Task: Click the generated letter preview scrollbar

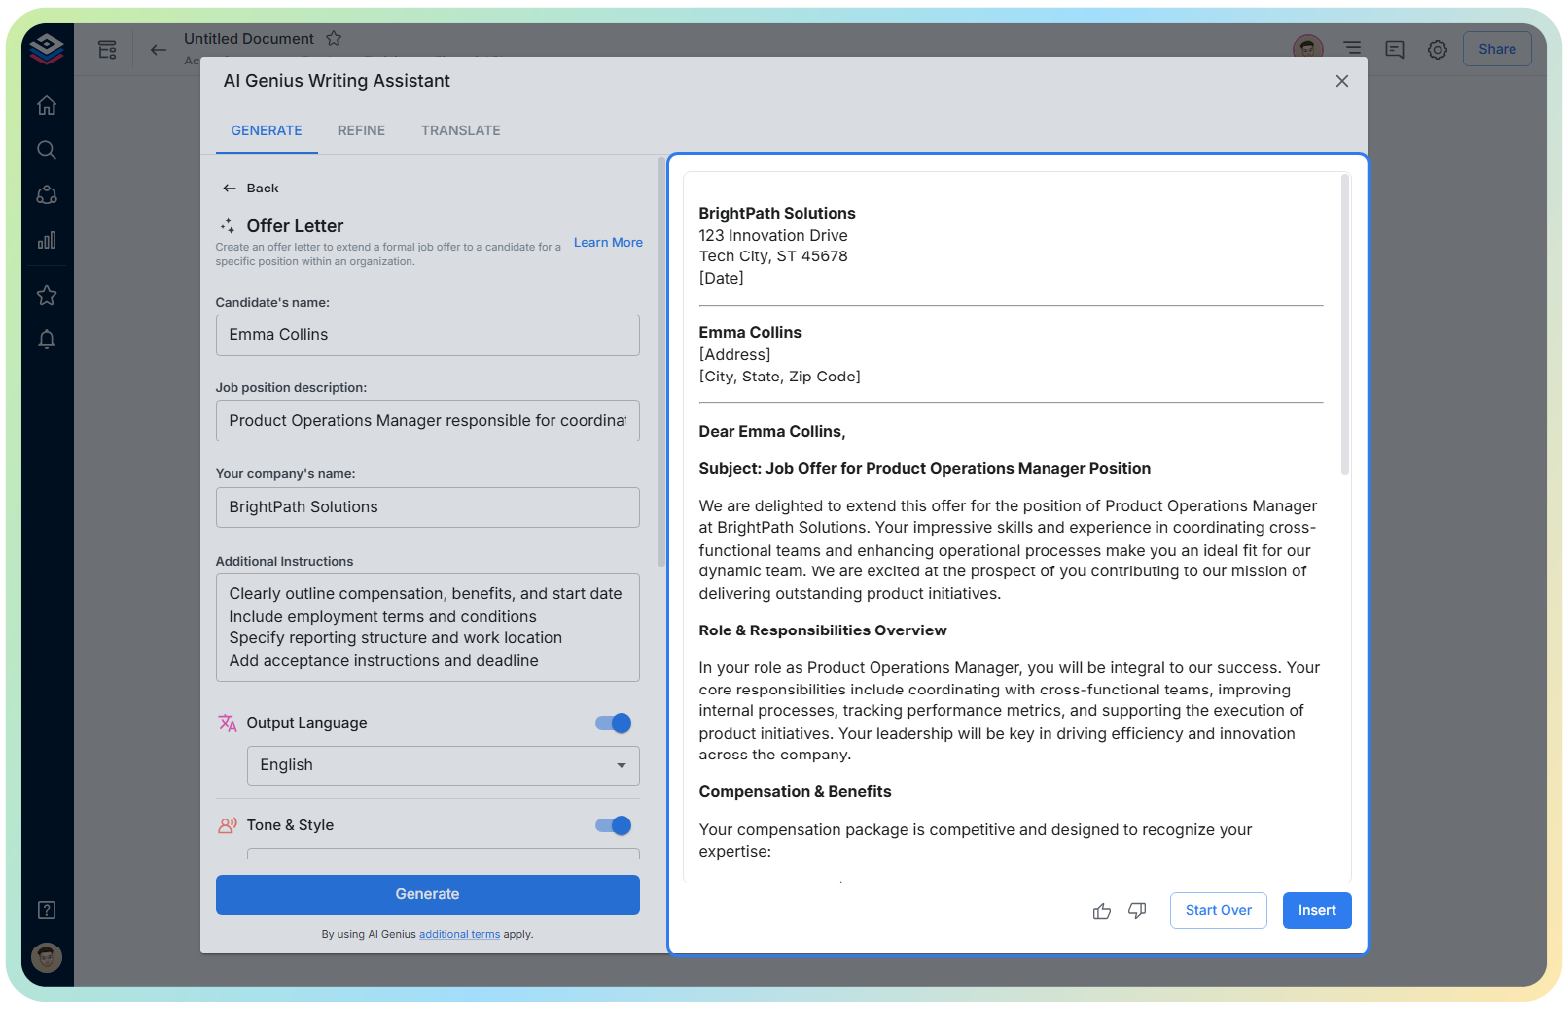Action: point(1345,325)
